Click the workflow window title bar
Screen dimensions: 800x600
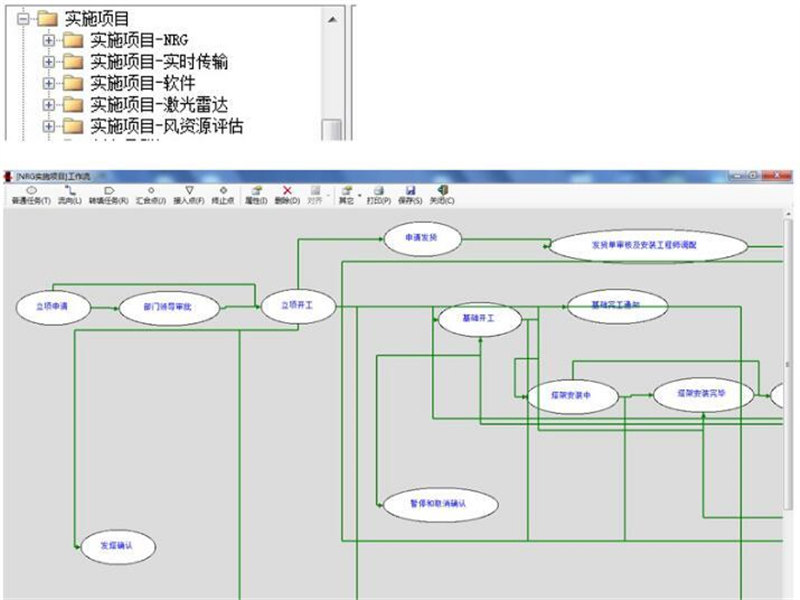(x=398, y=177)
